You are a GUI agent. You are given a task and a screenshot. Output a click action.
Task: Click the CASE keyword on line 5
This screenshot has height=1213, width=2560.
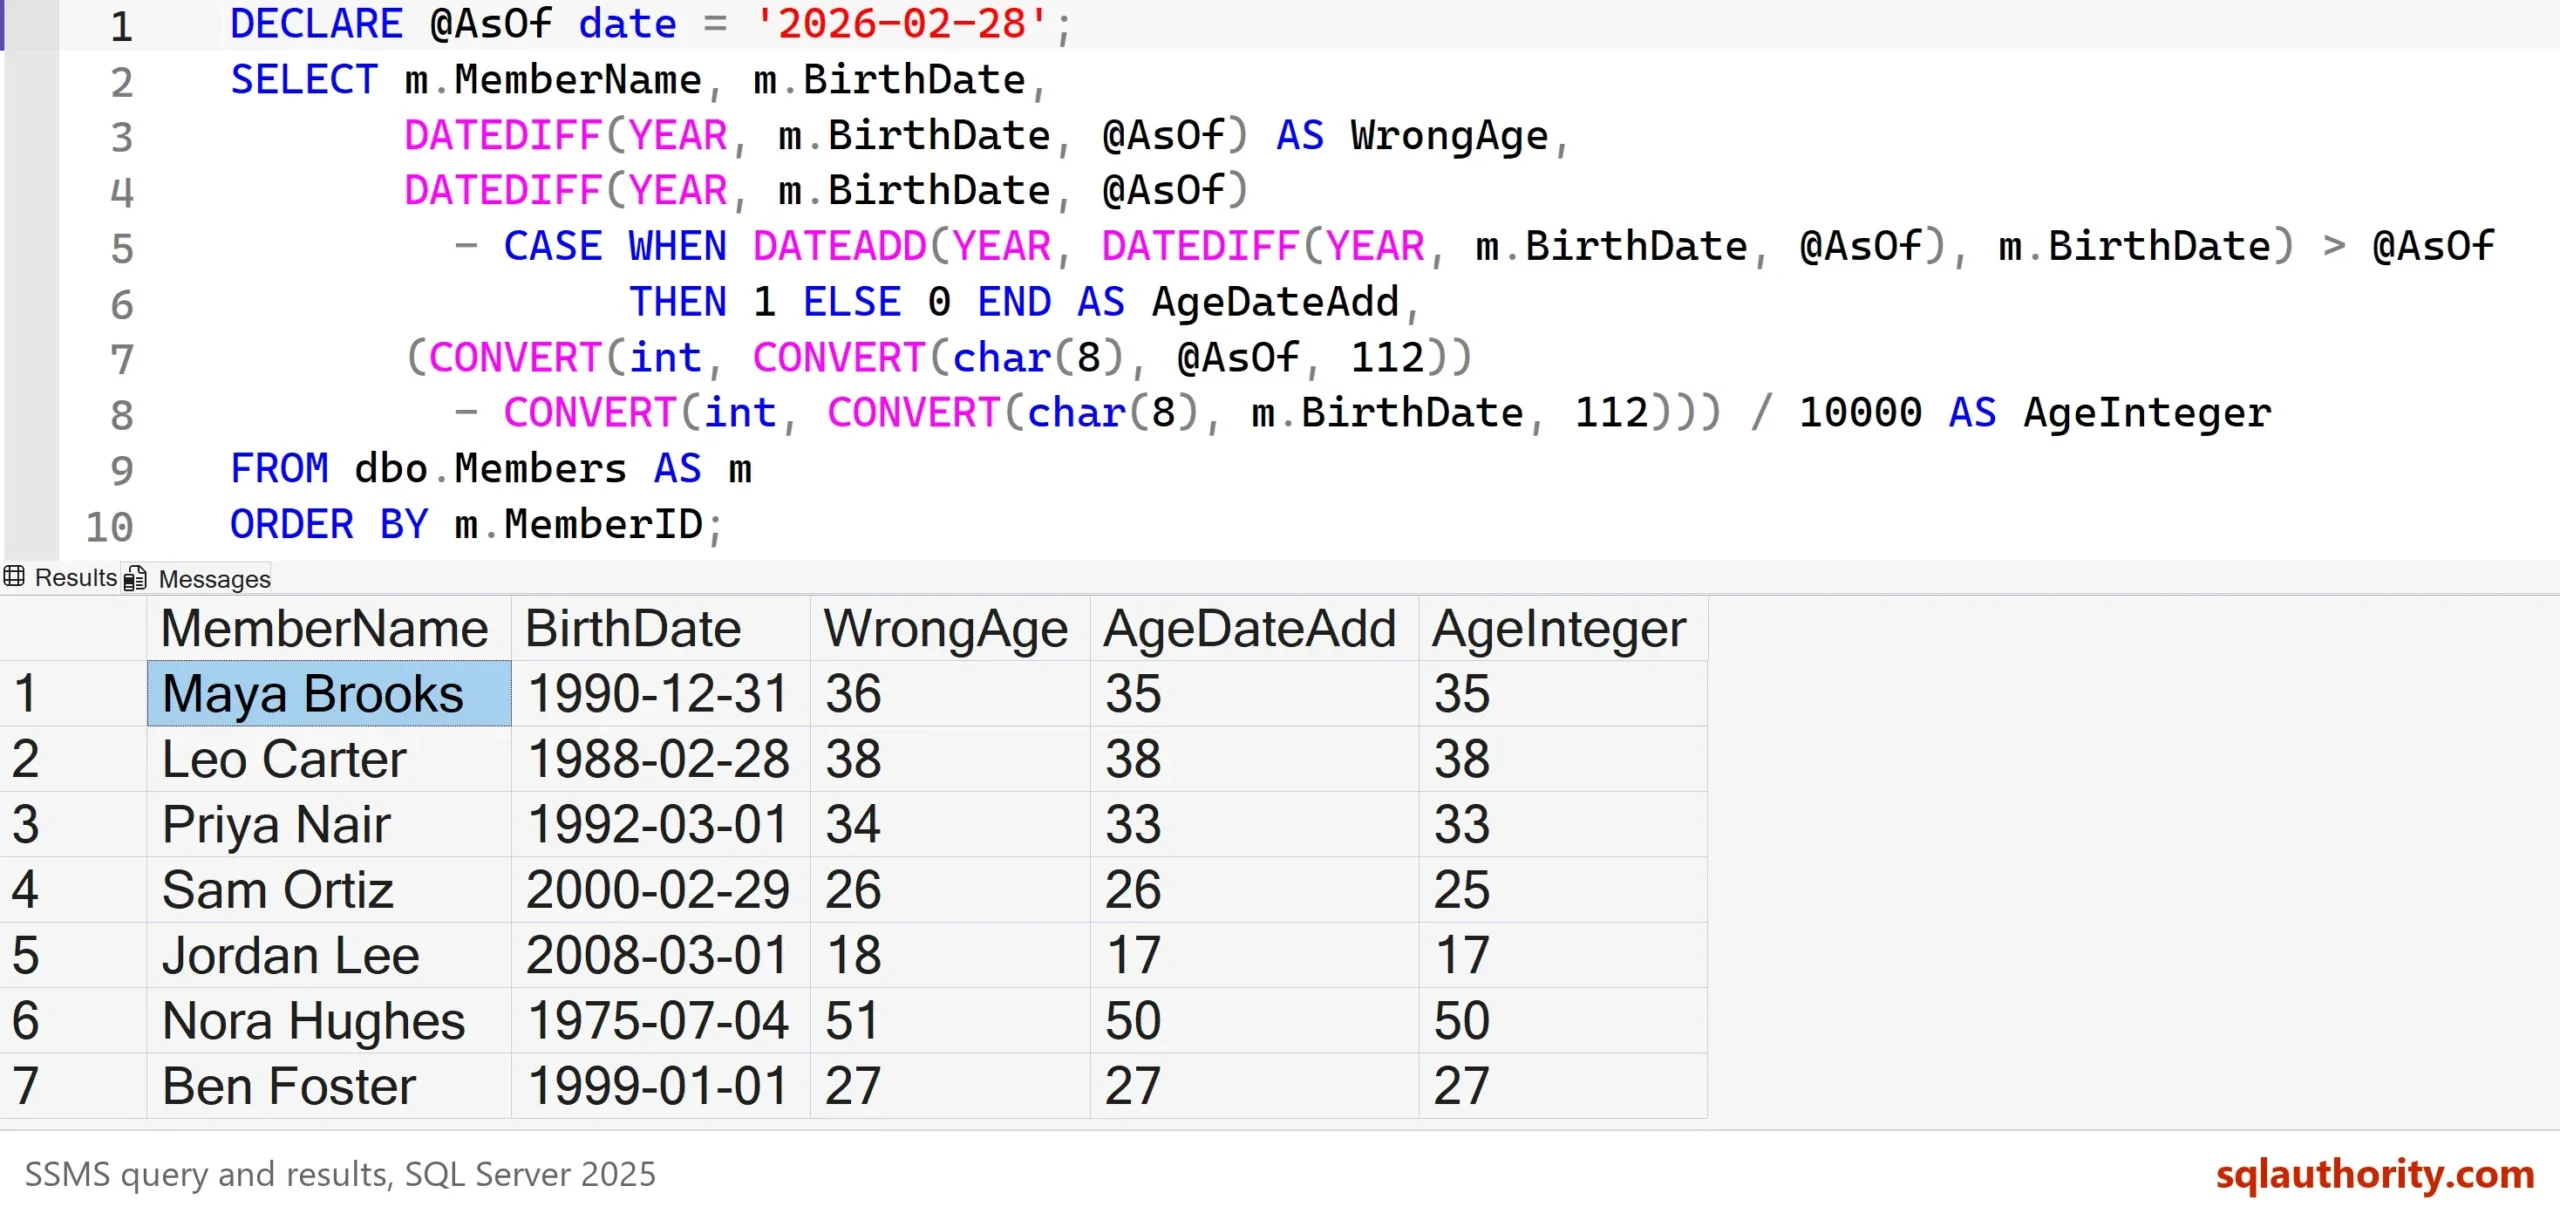(552, 246)
